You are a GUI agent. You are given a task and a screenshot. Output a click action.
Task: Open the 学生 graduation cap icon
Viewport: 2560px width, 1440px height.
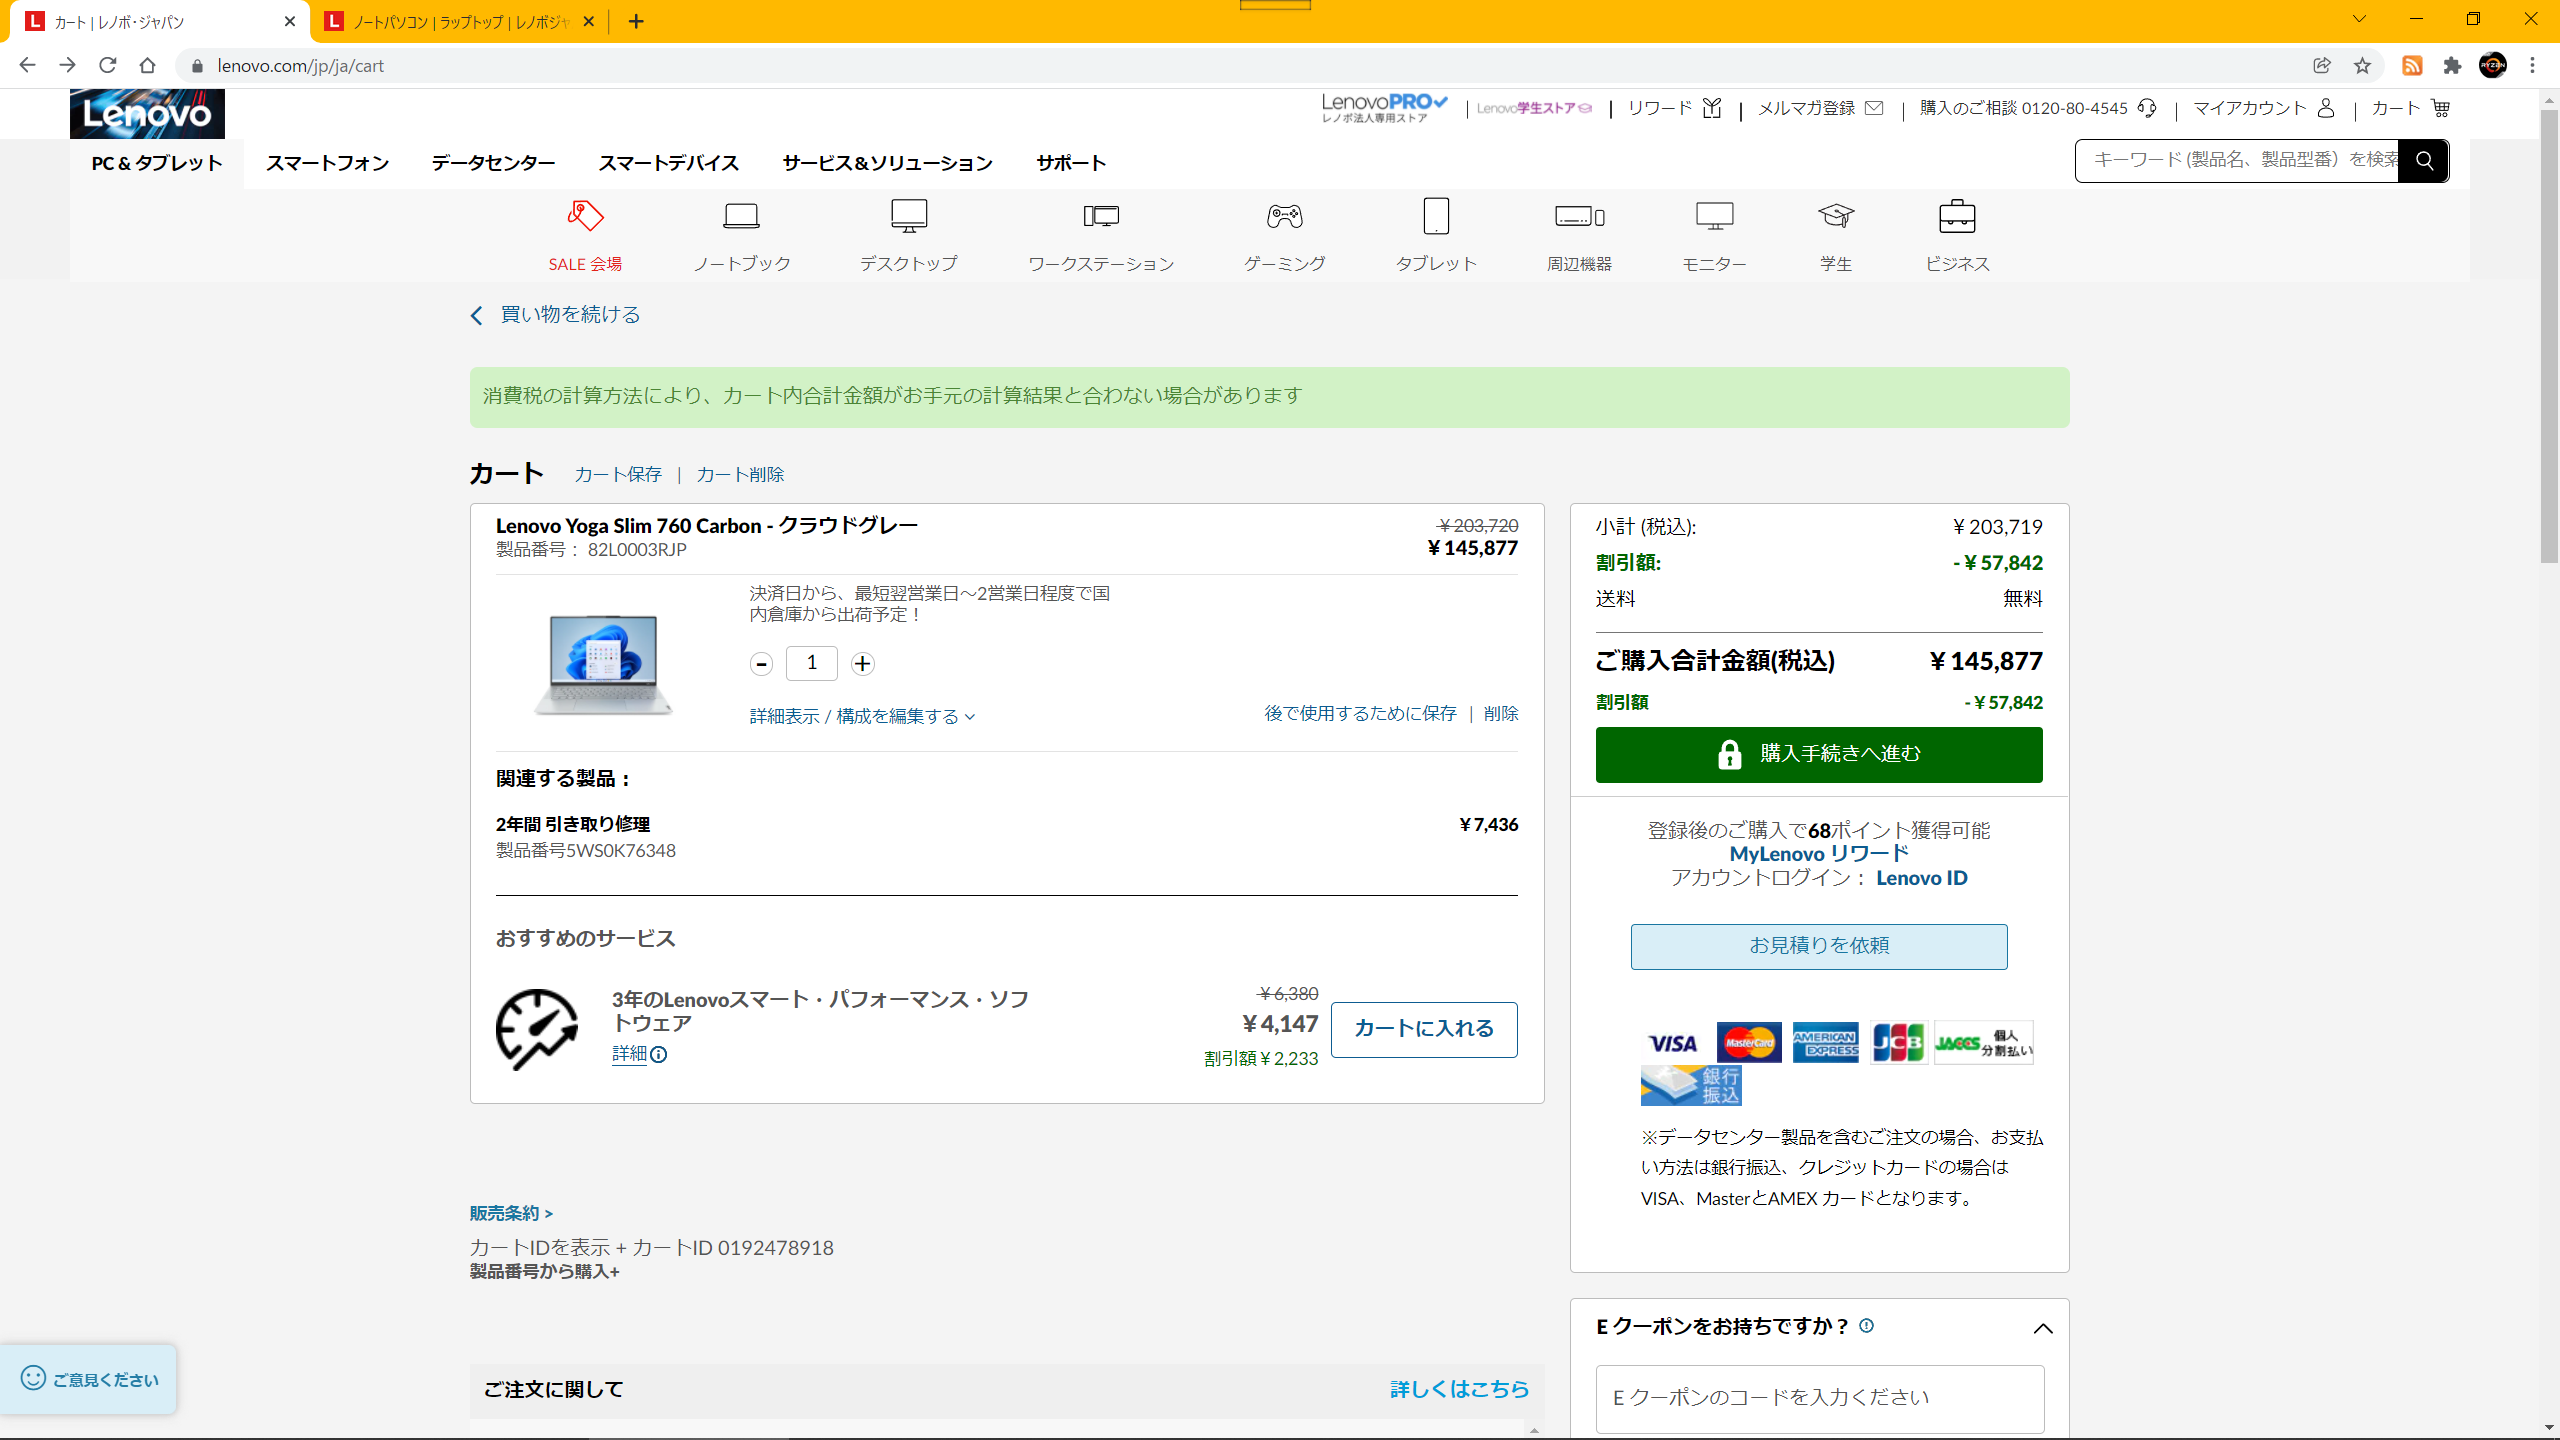1836,216
